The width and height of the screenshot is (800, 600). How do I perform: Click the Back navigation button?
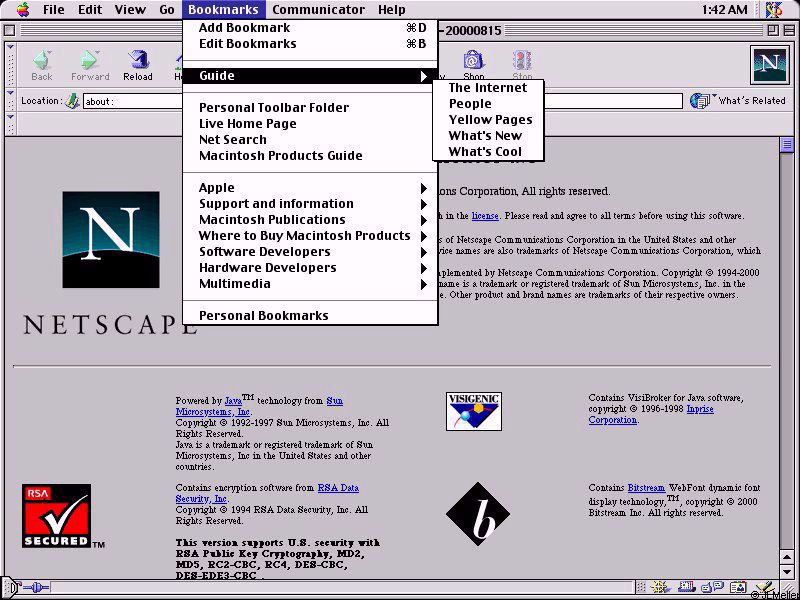click(42, 65)
